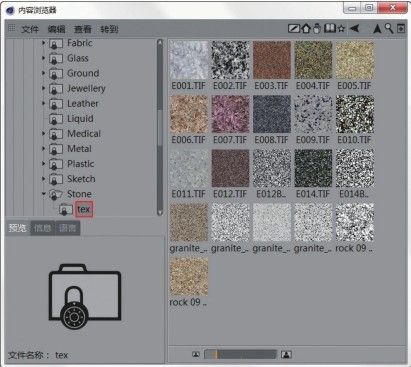The width and height of the screenshot is (411, 367).
Task: Select the Ground tree label
Action: click(x=83, y=73)
